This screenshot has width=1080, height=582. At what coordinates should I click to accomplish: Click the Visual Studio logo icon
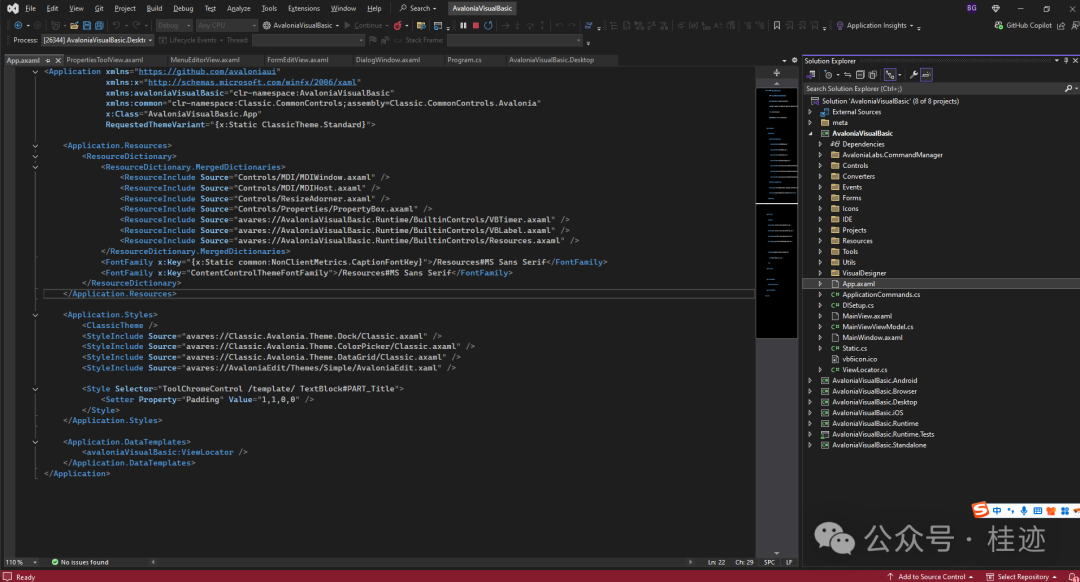12,8
